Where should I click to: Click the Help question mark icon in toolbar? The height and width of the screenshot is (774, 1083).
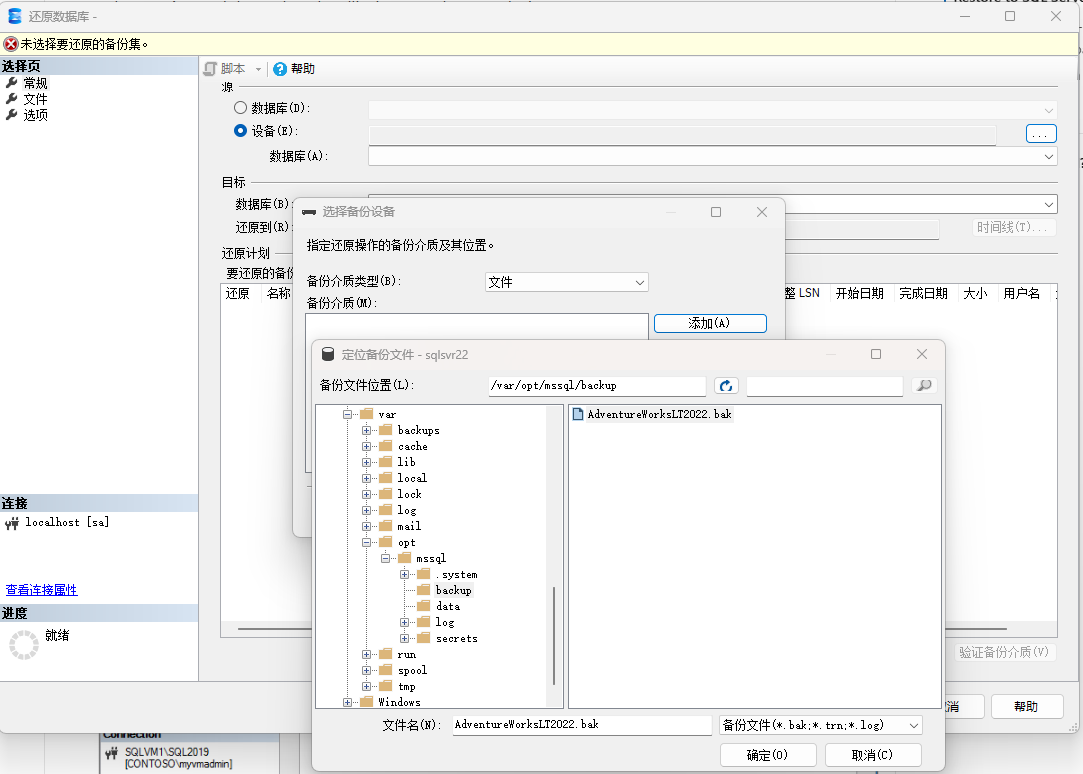click(280, 69)
